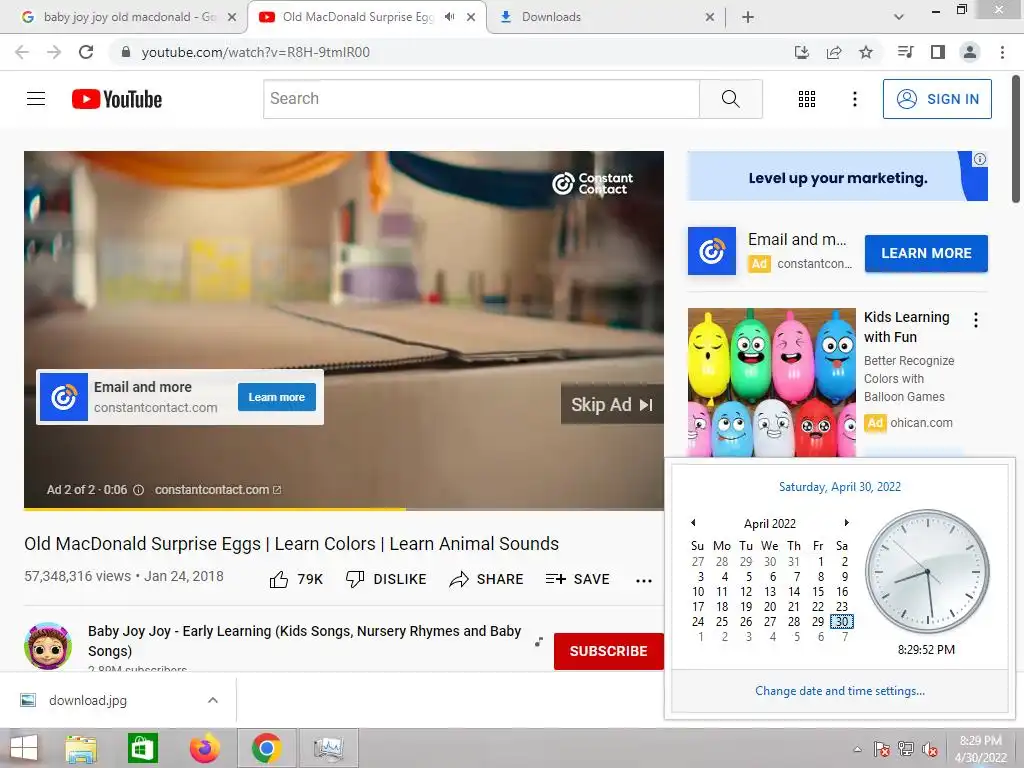Click April 2022 calendar header
1024x768 pixels.
tap(770, 524)
